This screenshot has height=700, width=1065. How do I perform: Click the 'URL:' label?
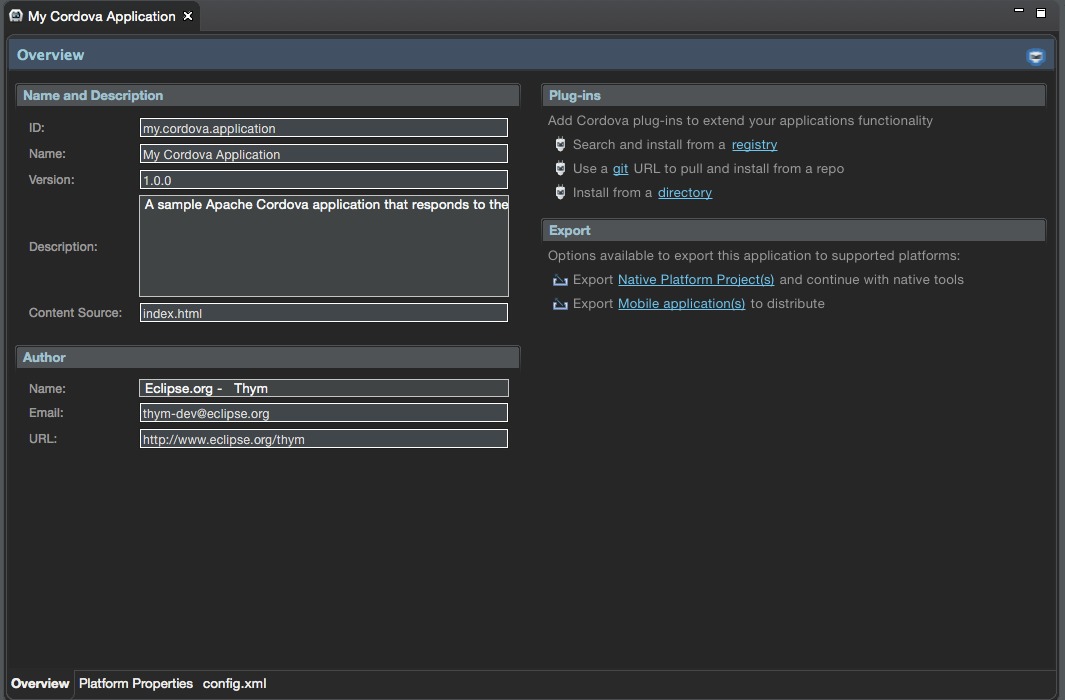43,439
